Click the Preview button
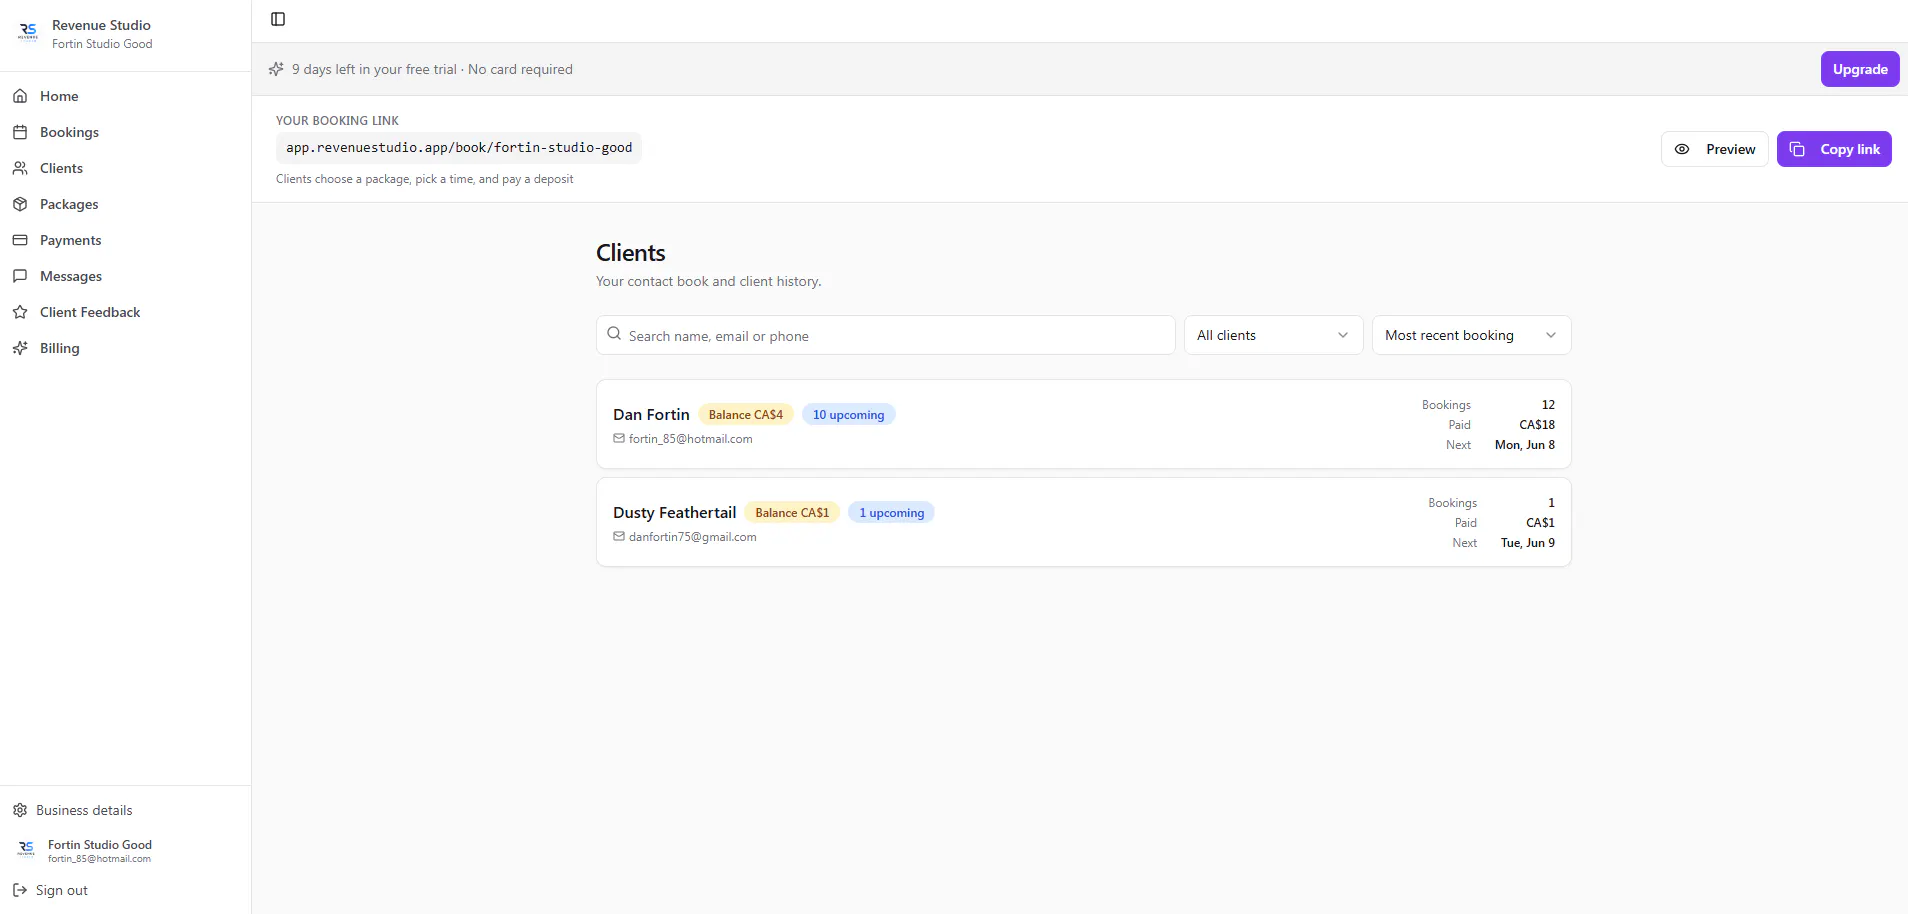Image resolution: width=1908 pixels, height=914 pixels. [x=1714, y=149]
